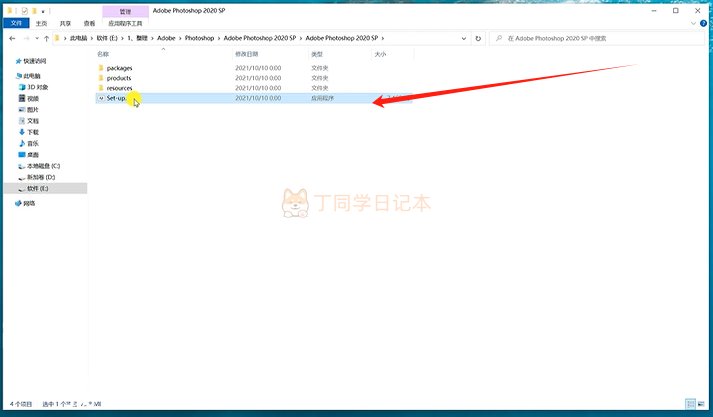This screenshot has height=417, width=713.
Task: Click the Properties checkmark icon in title bar
Action: (x=25, y=11)
